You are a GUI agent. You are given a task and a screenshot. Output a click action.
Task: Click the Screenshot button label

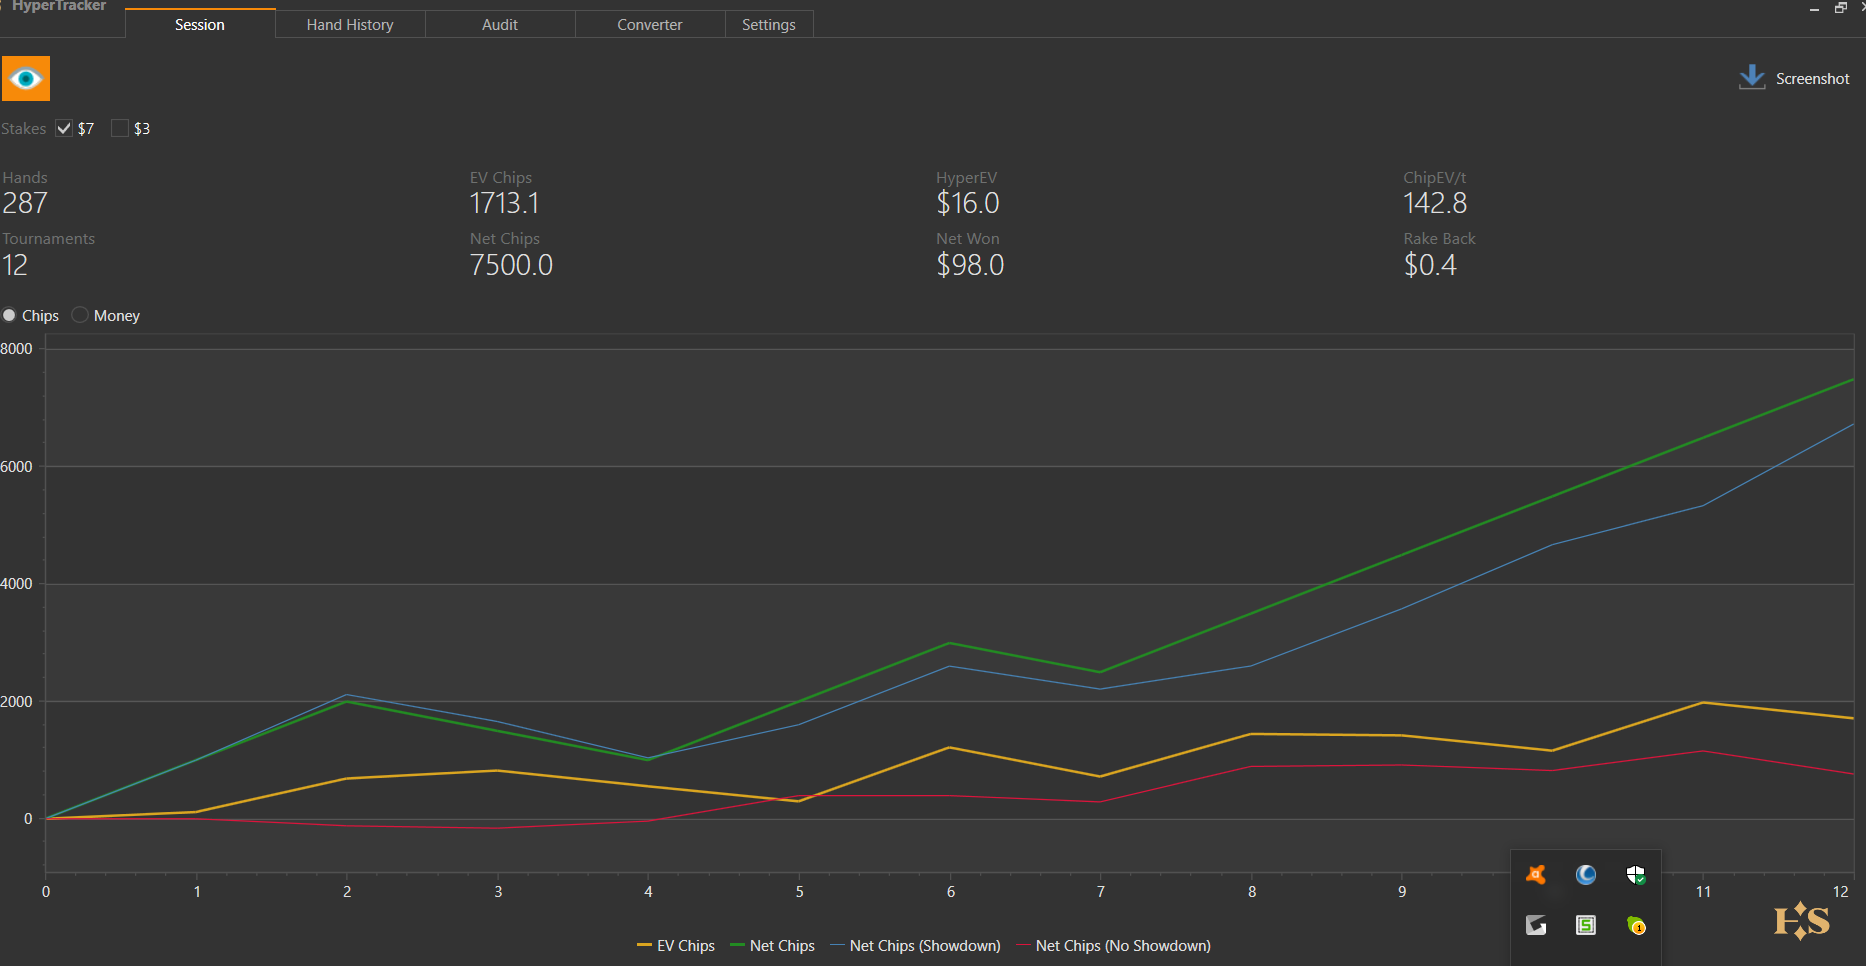[1812, 79]
